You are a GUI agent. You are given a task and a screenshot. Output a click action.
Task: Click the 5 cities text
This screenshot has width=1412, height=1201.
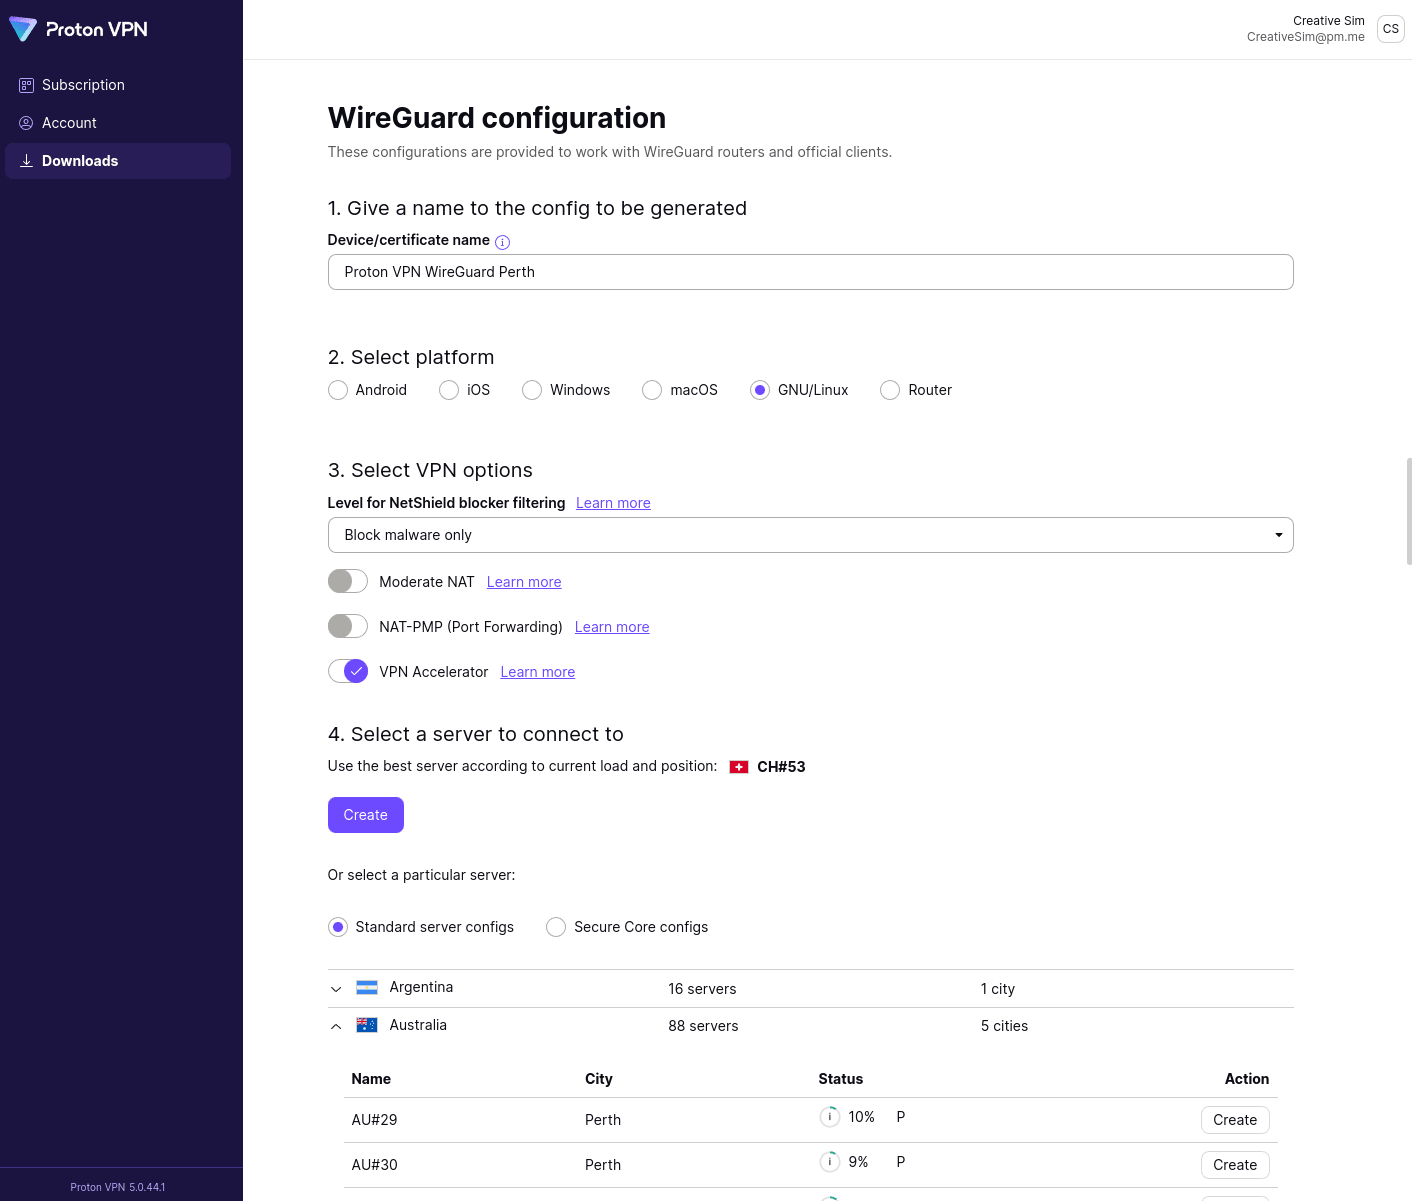pos(1004,1026)
